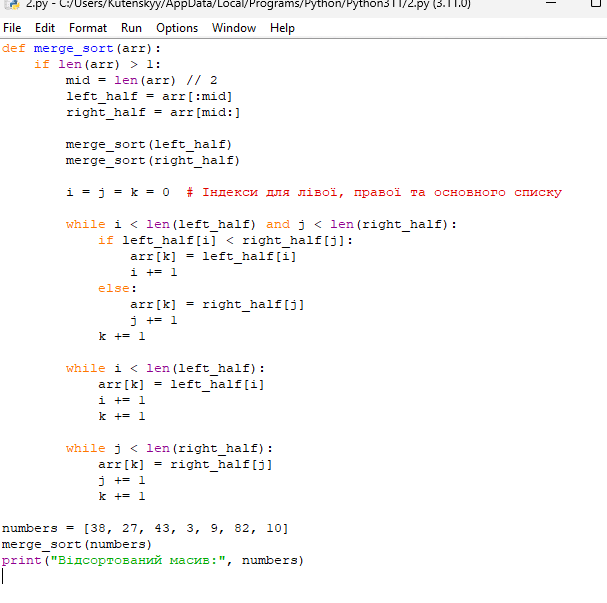Open the Window menu

(x=234, y=28)
